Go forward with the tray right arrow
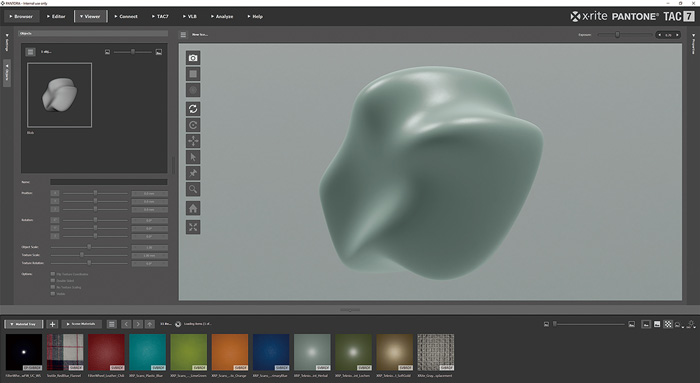Image resolution: width=700 pixels, height=383 pixels. (138, 324)
